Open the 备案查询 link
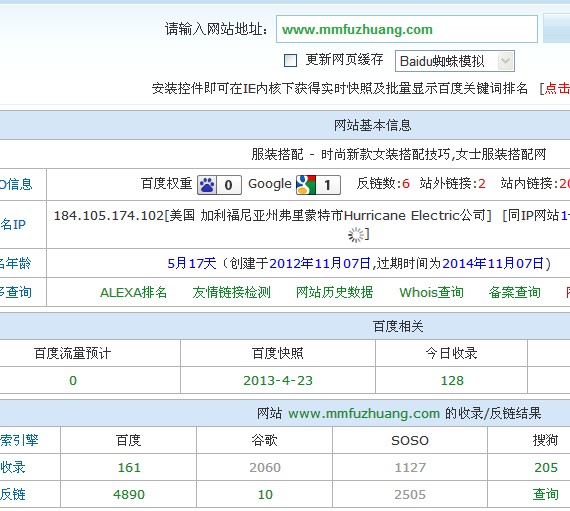The image size is (570, 511). [514, 292]
